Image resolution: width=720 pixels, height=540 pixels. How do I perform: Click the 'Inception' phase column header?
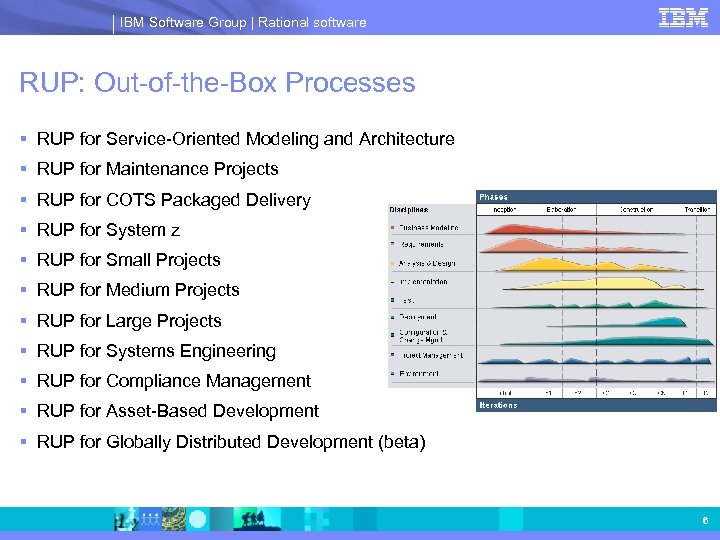click(504, 209)
